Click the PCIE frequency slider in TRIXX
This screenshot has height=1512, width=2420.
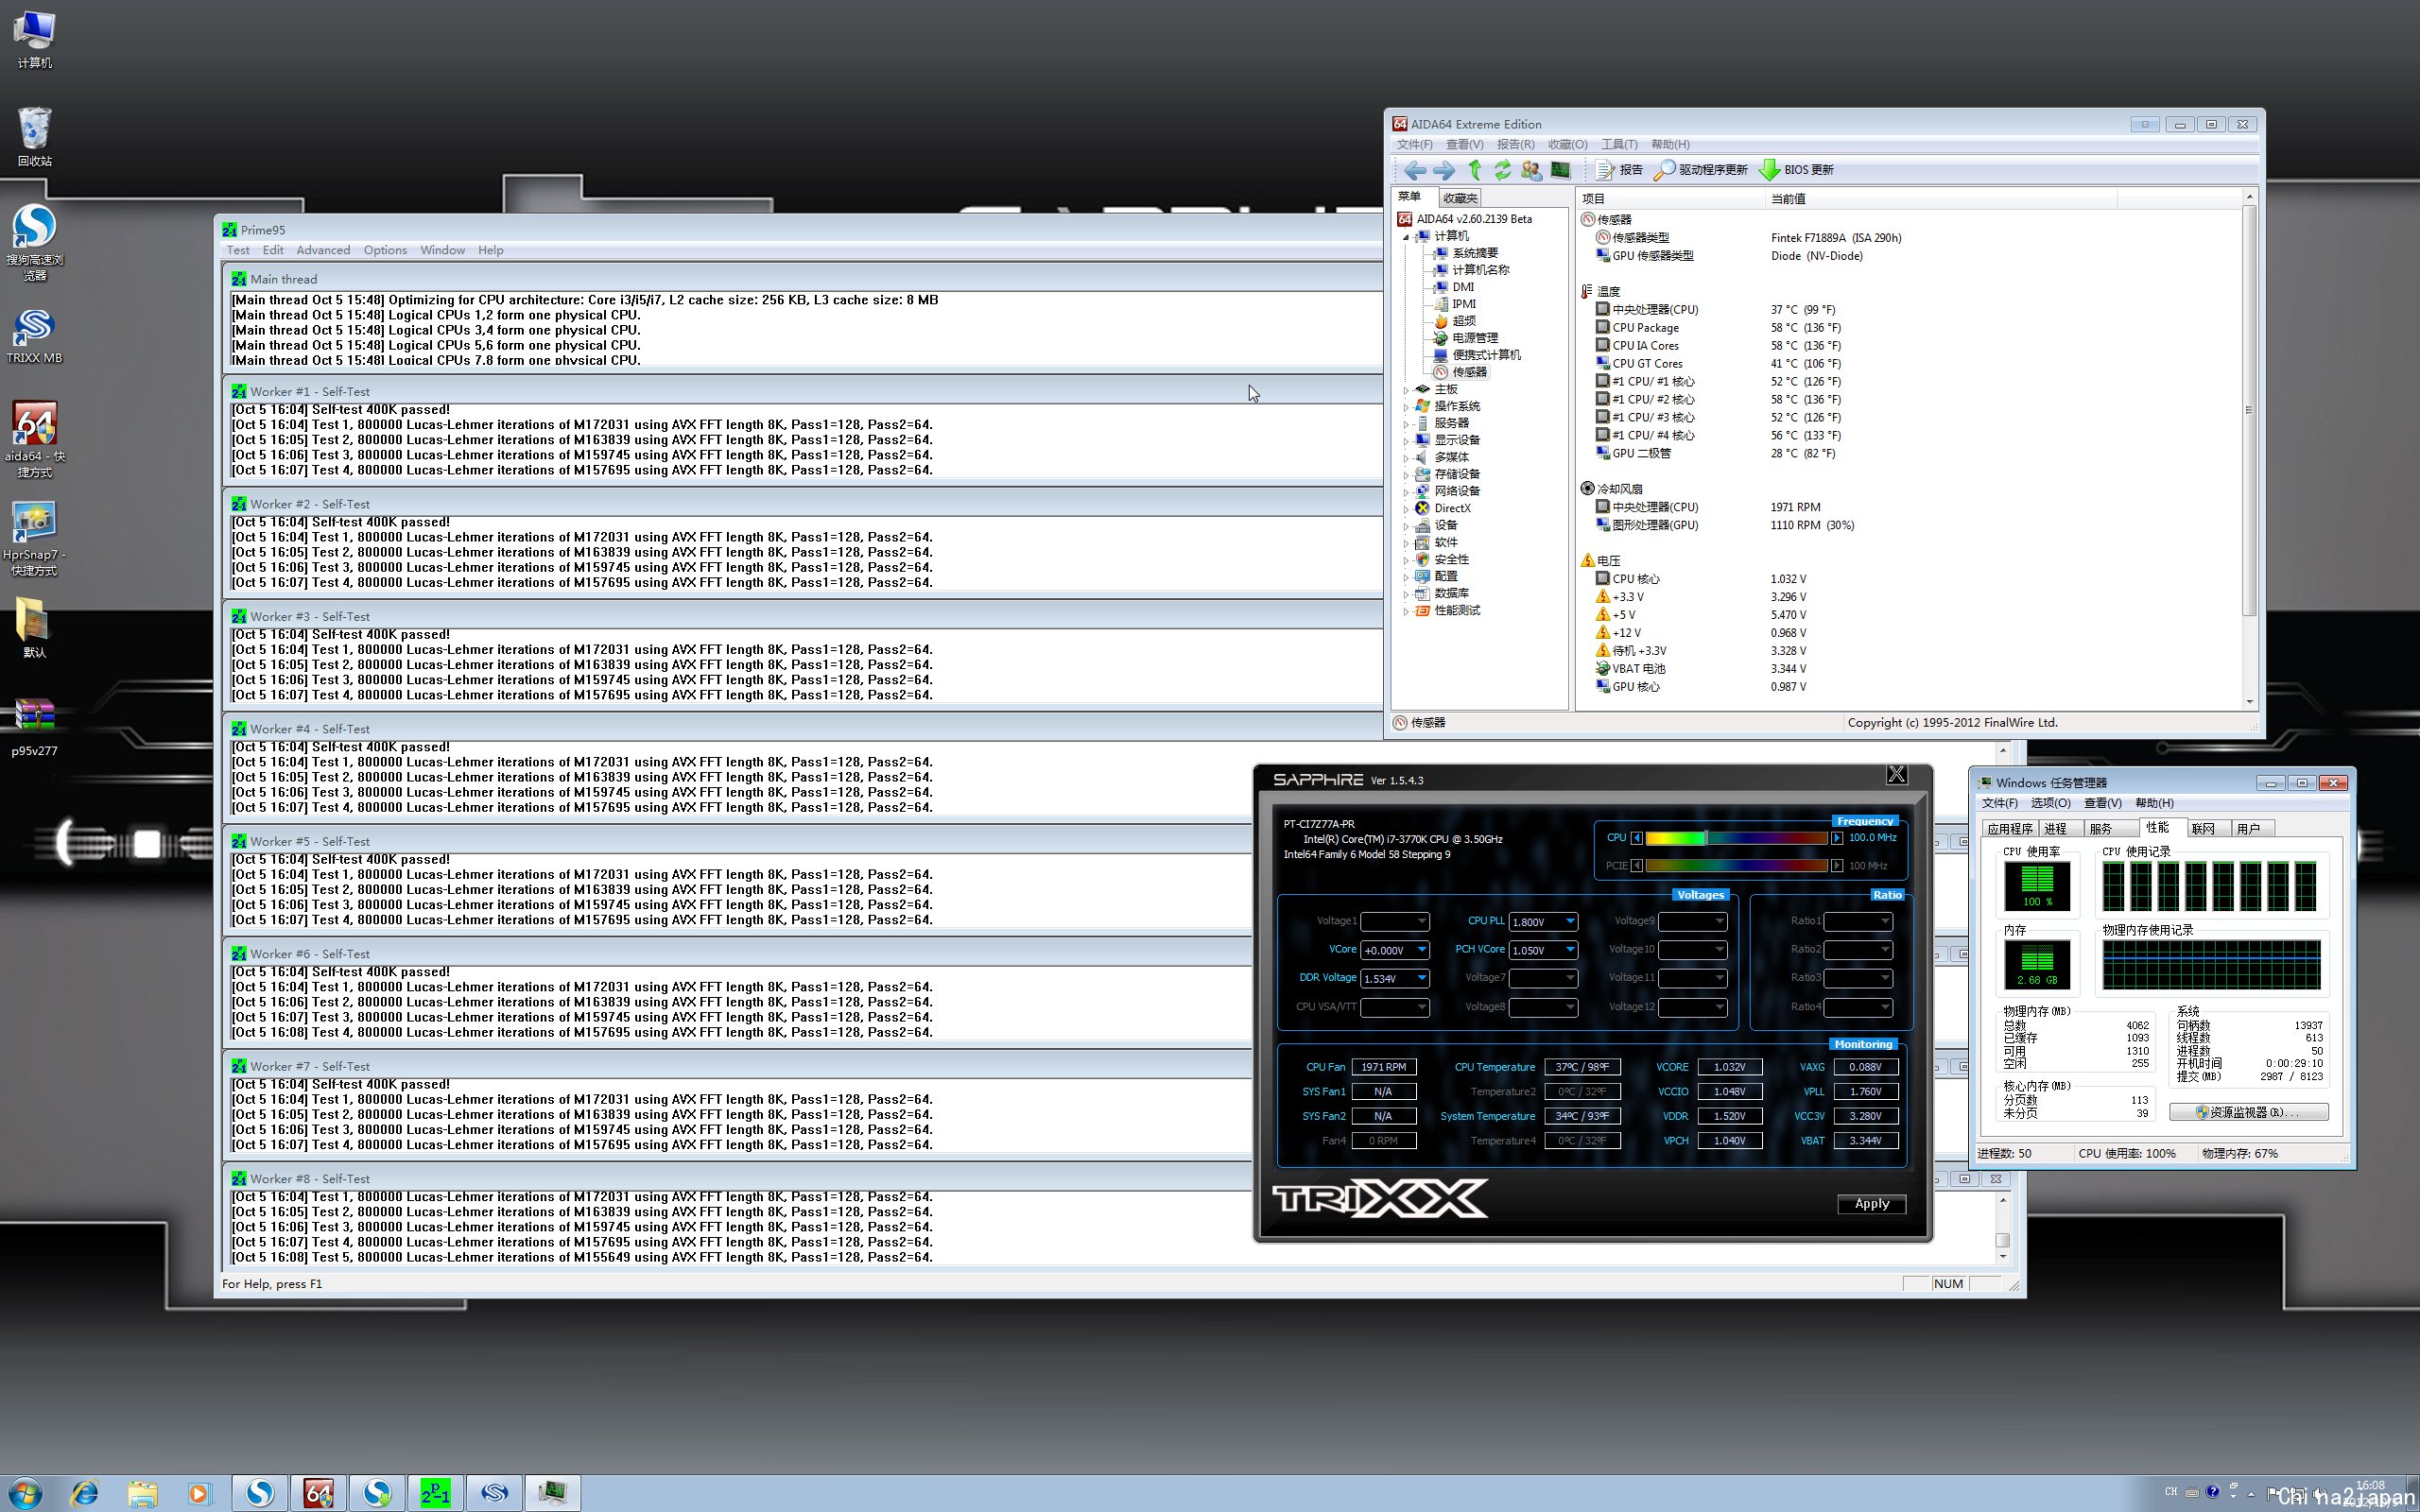(x=1736, y=866)
